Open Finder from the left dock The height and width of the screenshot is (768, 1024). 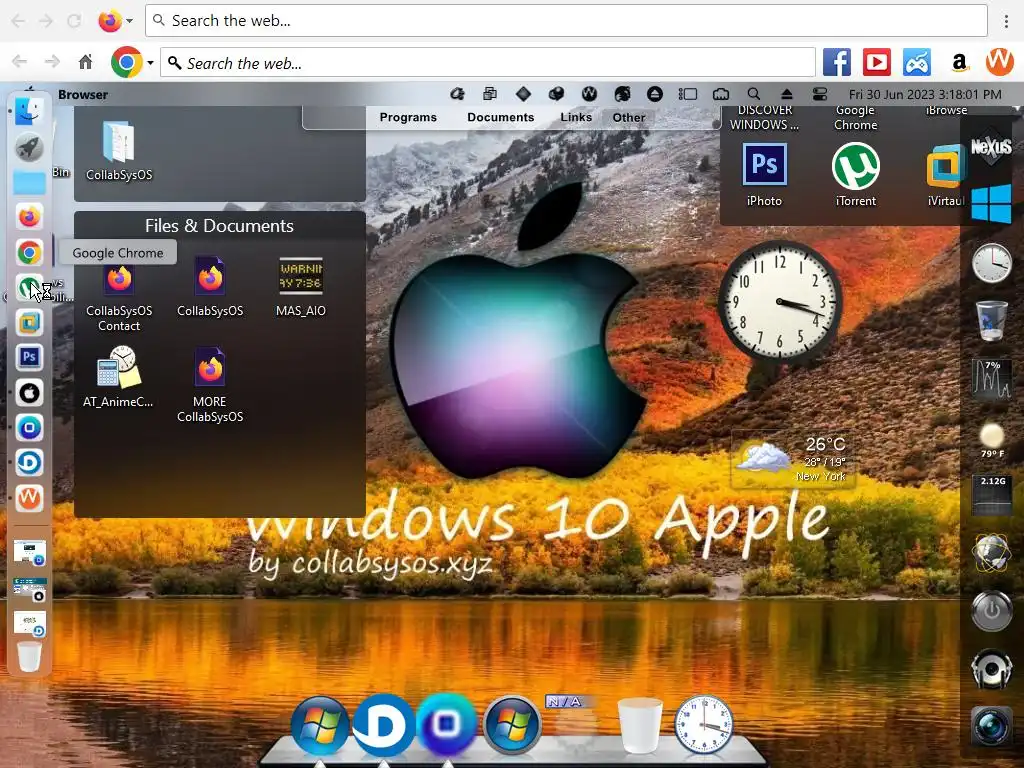coord(29,112)
